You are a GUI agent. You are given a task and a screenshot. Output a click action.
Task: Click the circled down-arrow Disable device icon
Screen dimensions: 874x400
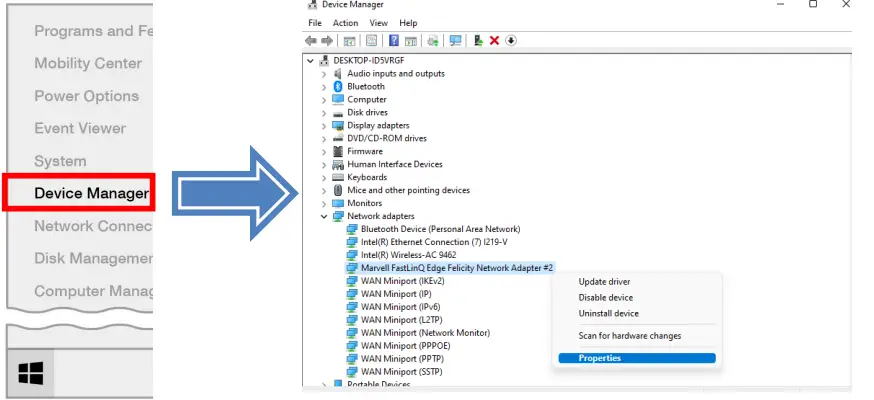[x=511, y=41]
